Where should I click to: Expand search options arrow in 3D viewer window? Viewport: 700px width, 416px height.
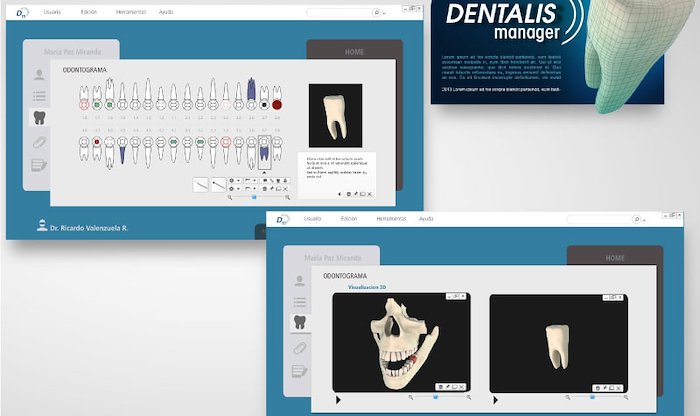point(644,220)
